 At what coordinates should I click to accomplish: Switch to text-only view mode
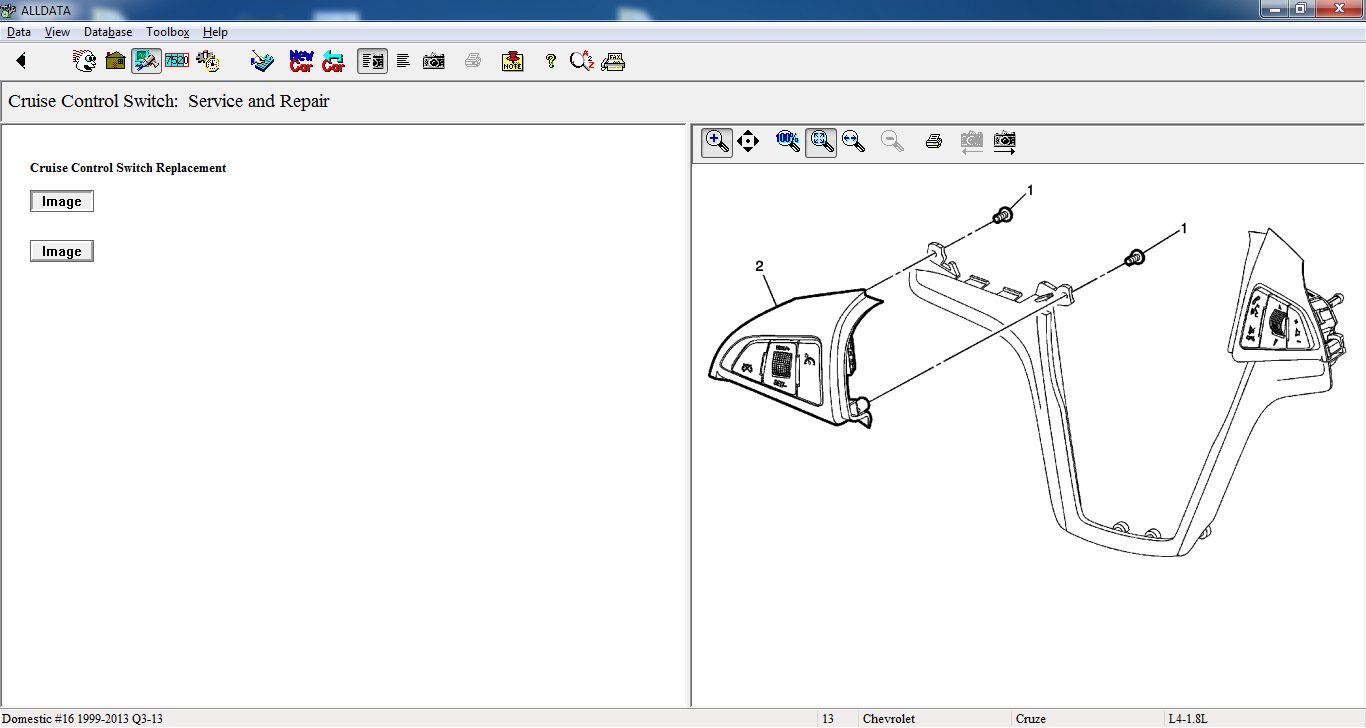click(403, 60)
